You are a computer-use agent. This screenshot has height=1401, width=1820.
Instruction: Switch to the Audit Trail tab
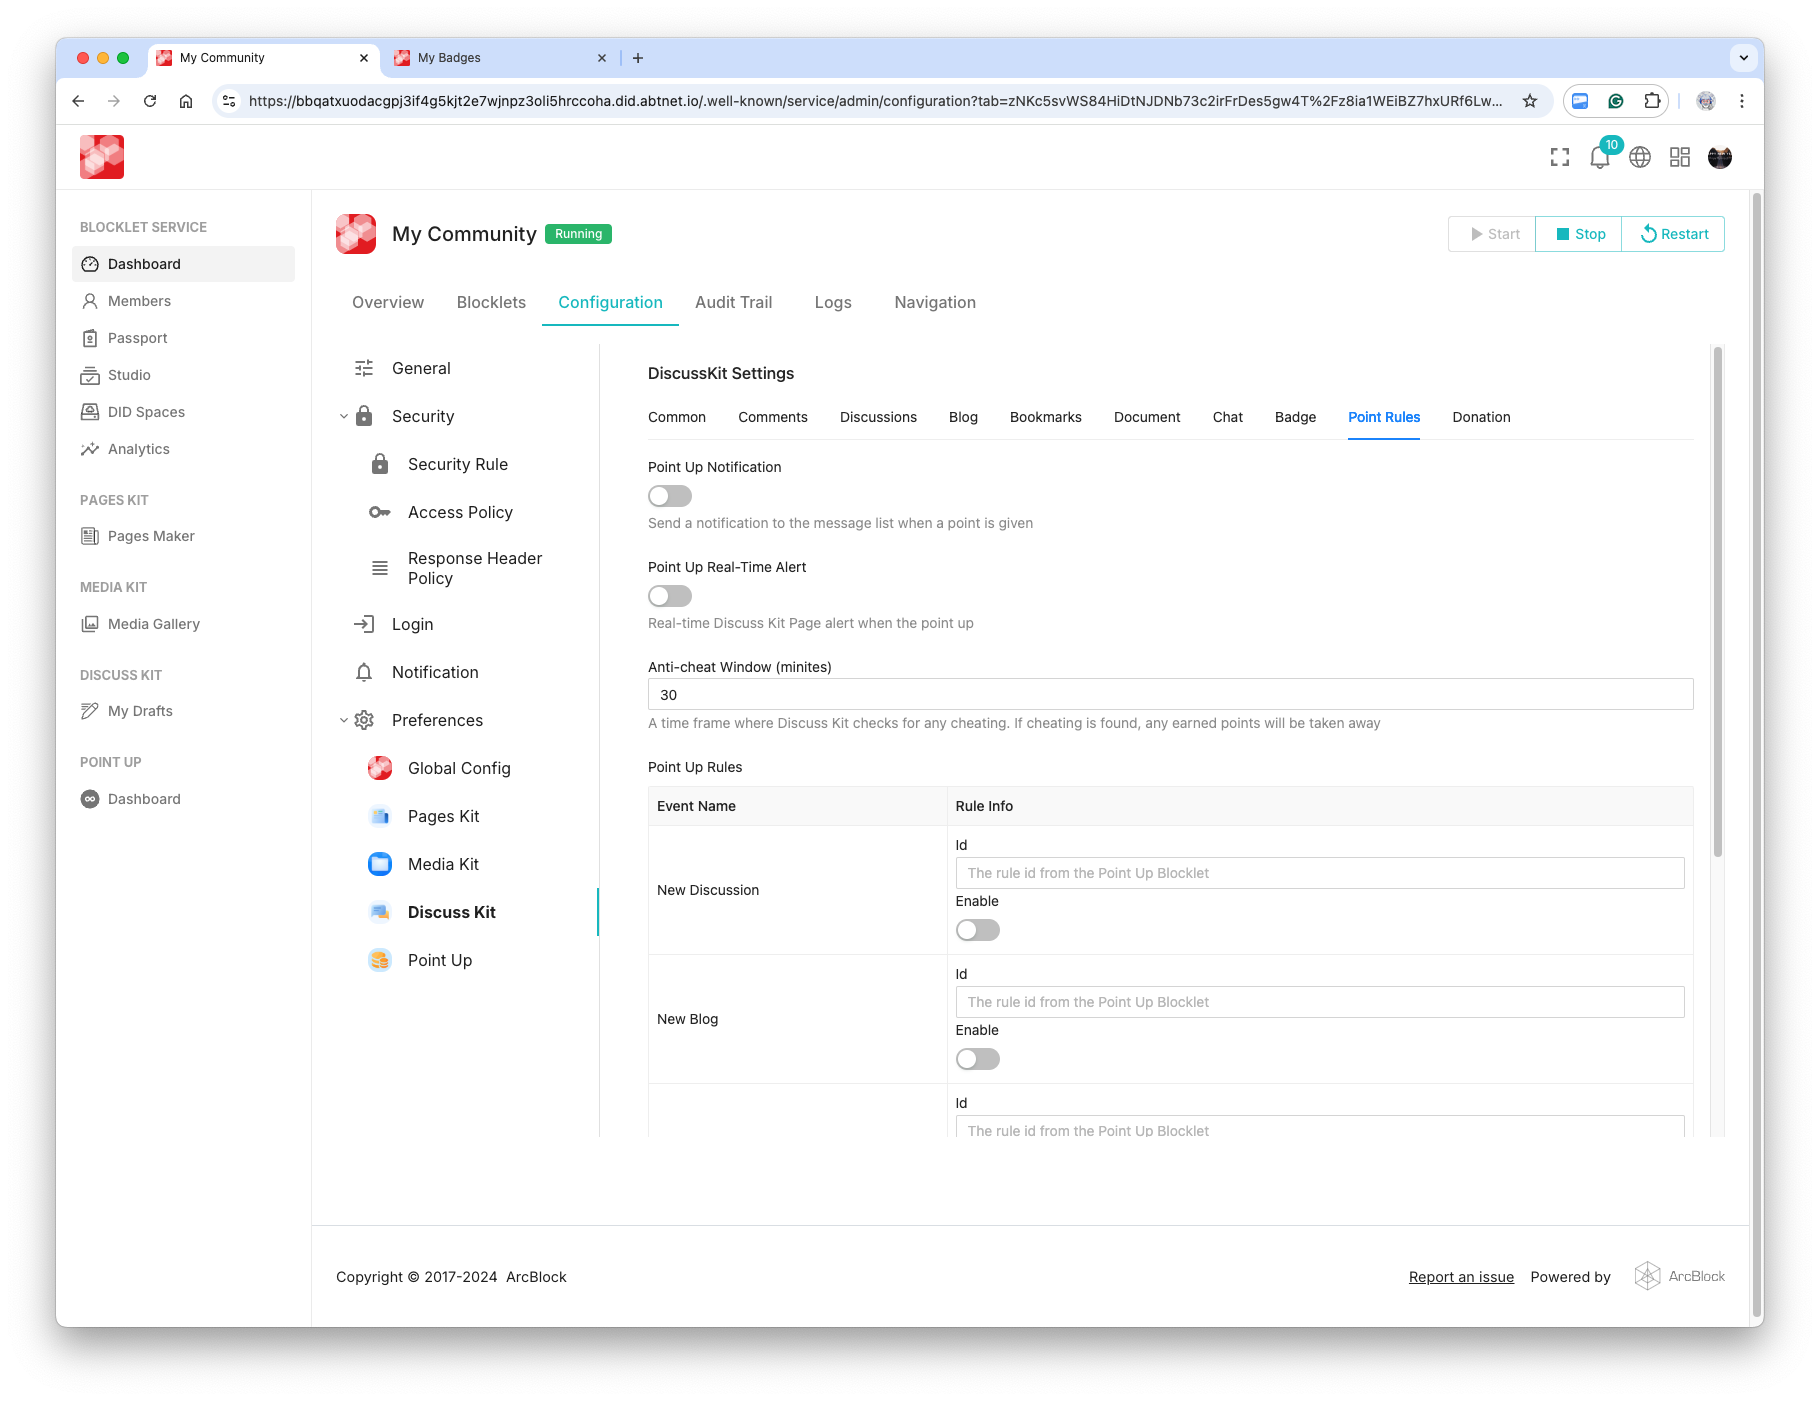(733, 302)
